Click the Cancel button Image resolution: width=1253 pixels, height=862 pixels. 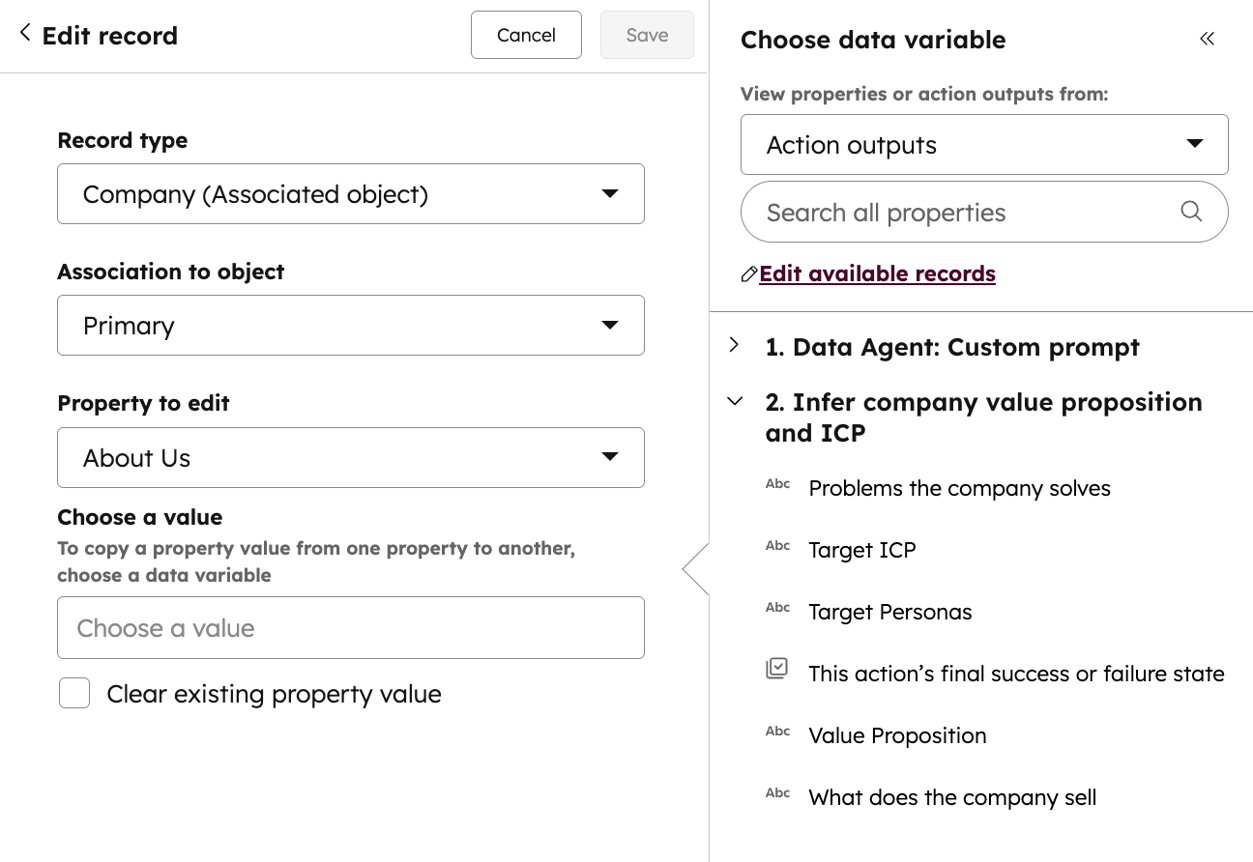pos(525,34)
